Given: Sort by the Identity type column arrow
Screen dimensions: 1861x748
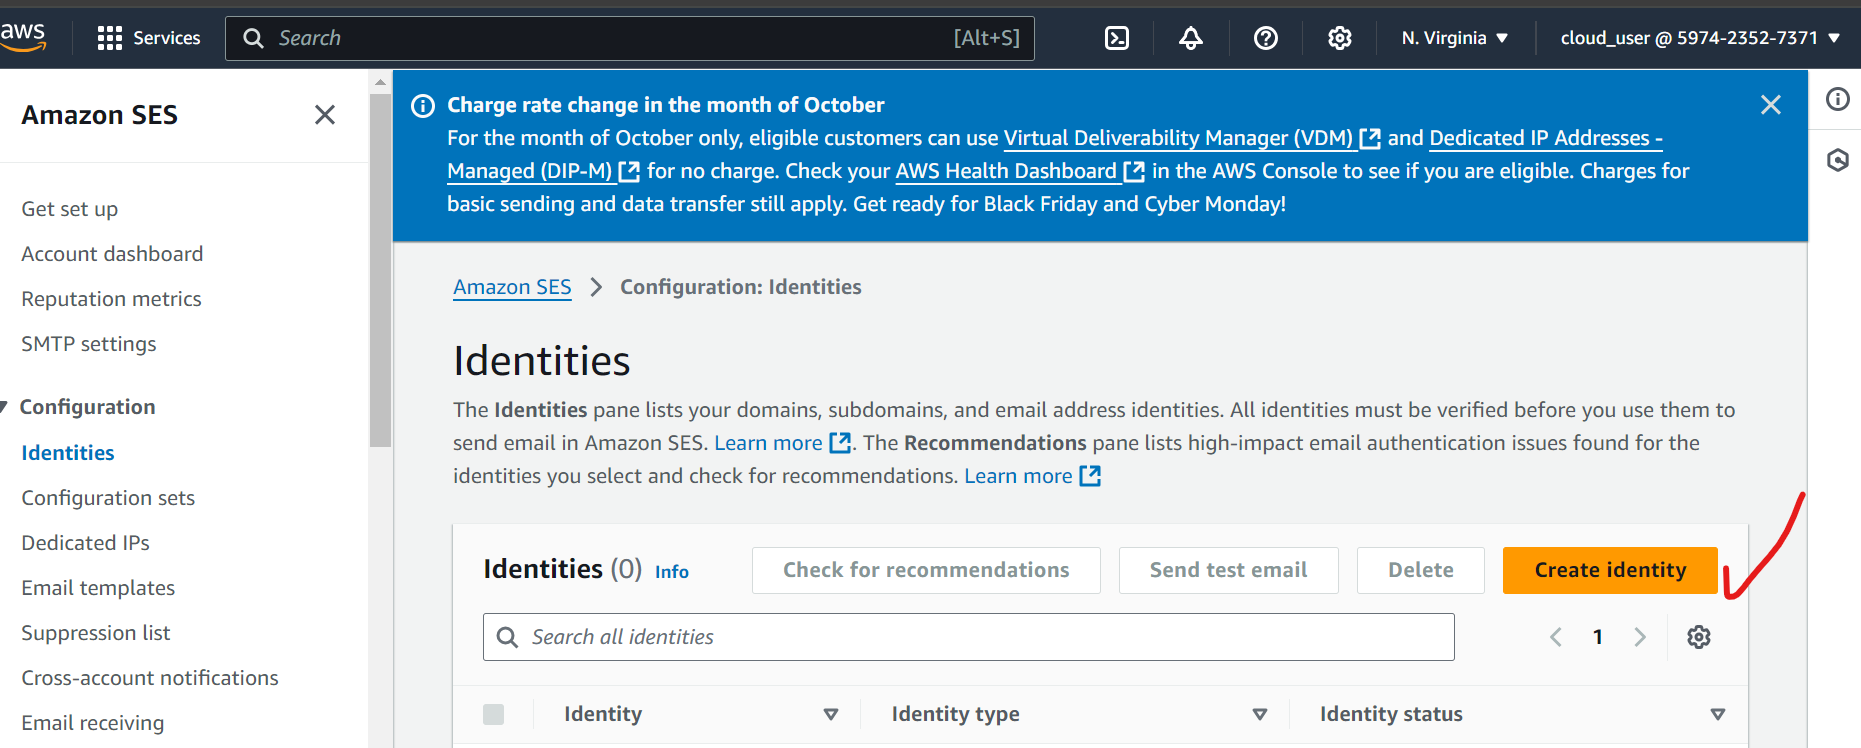Looking at the screenshot, I should [x=1259, y=714].
